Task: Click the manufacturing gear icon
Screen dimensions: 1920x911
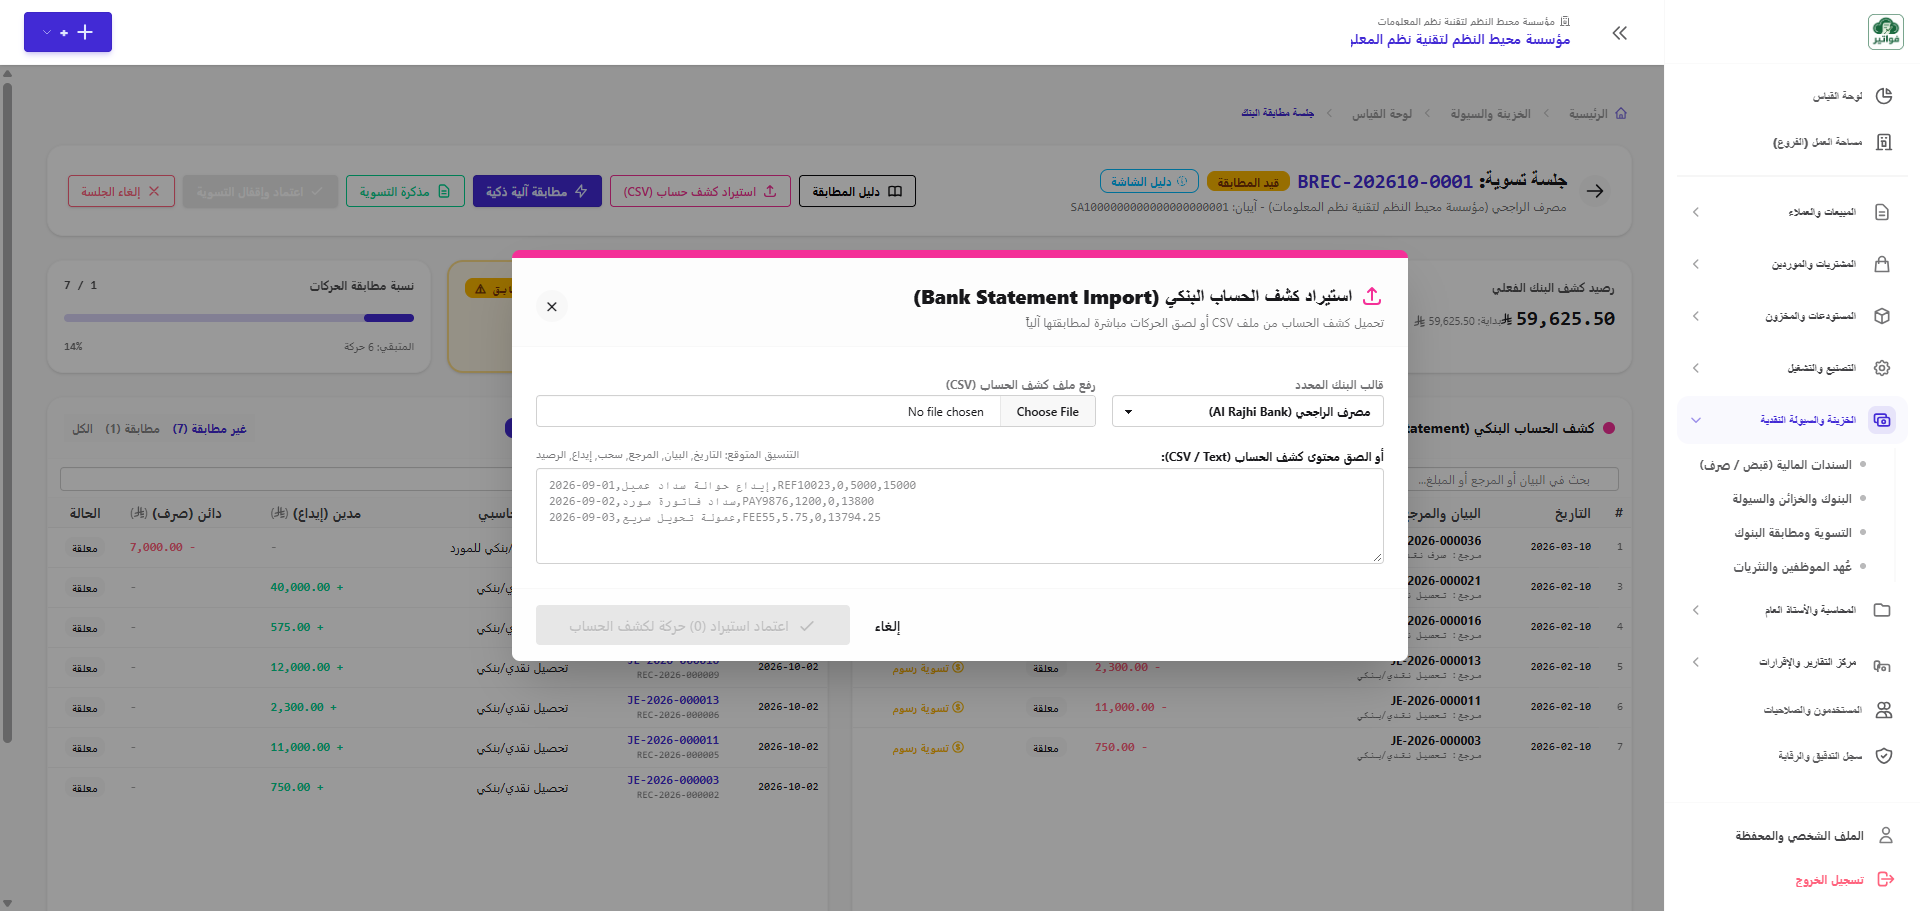Action: (1882, 368)
